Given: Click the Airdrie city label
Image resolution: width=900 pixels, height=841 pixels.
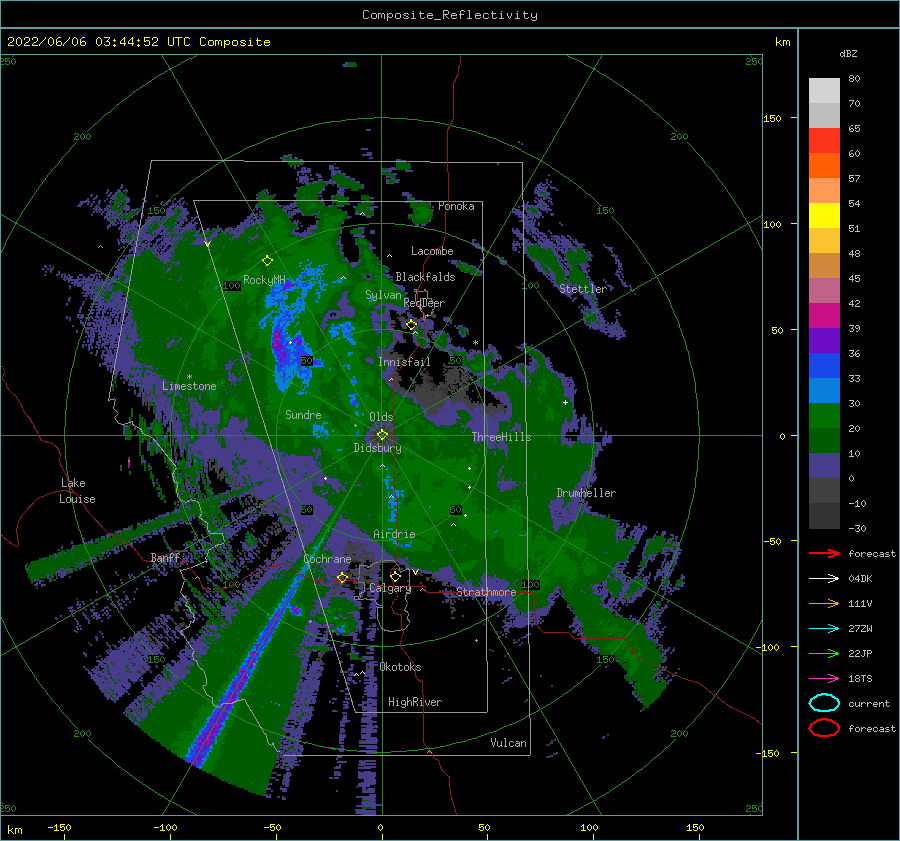Looking at the screenshot, I should [394, 534].
